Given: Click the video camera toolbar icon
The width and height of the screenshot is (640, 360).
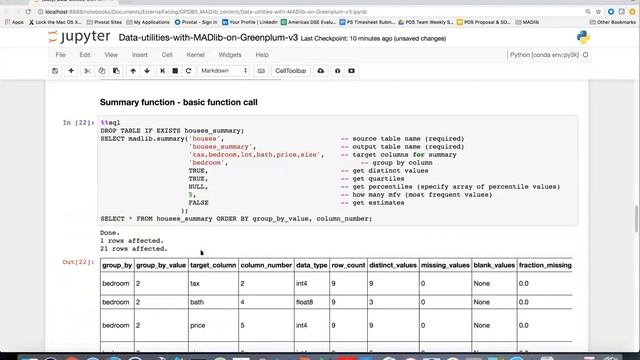Looking at the screenshot, I should 351,71.
